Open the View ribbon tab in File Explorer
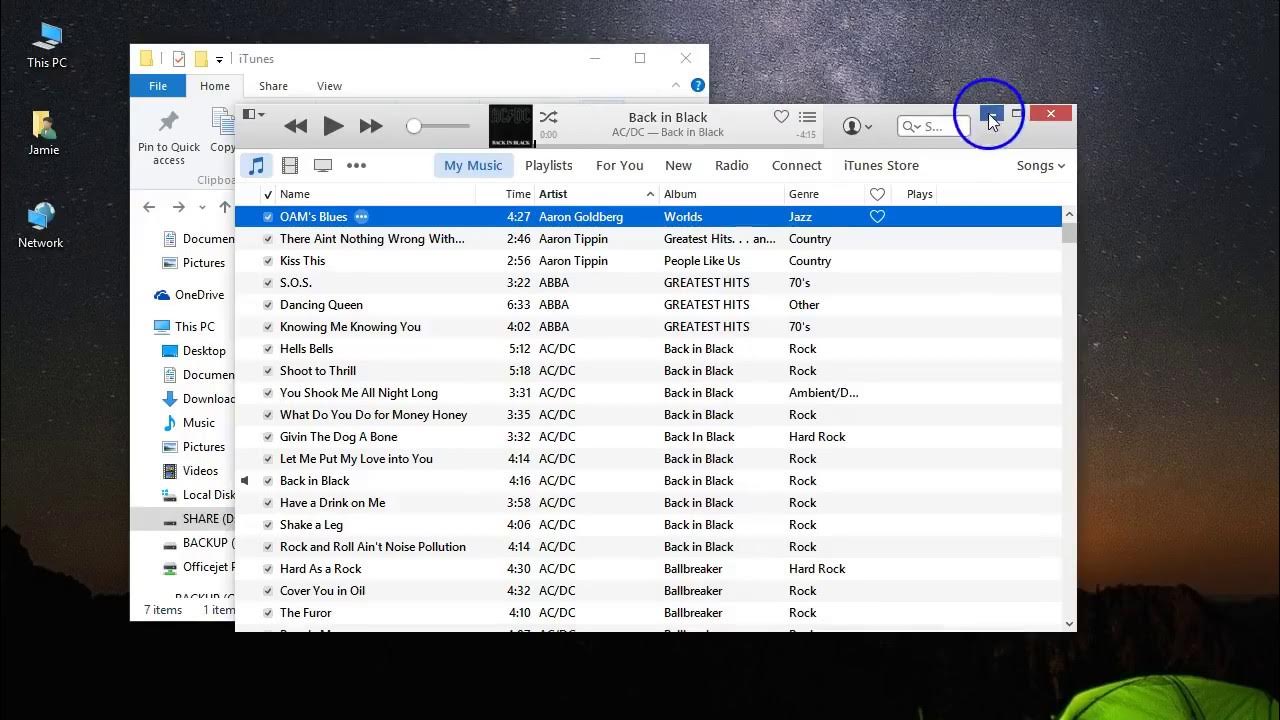The height and width of the screenshot is (720, 1280). tap(329, 86)
